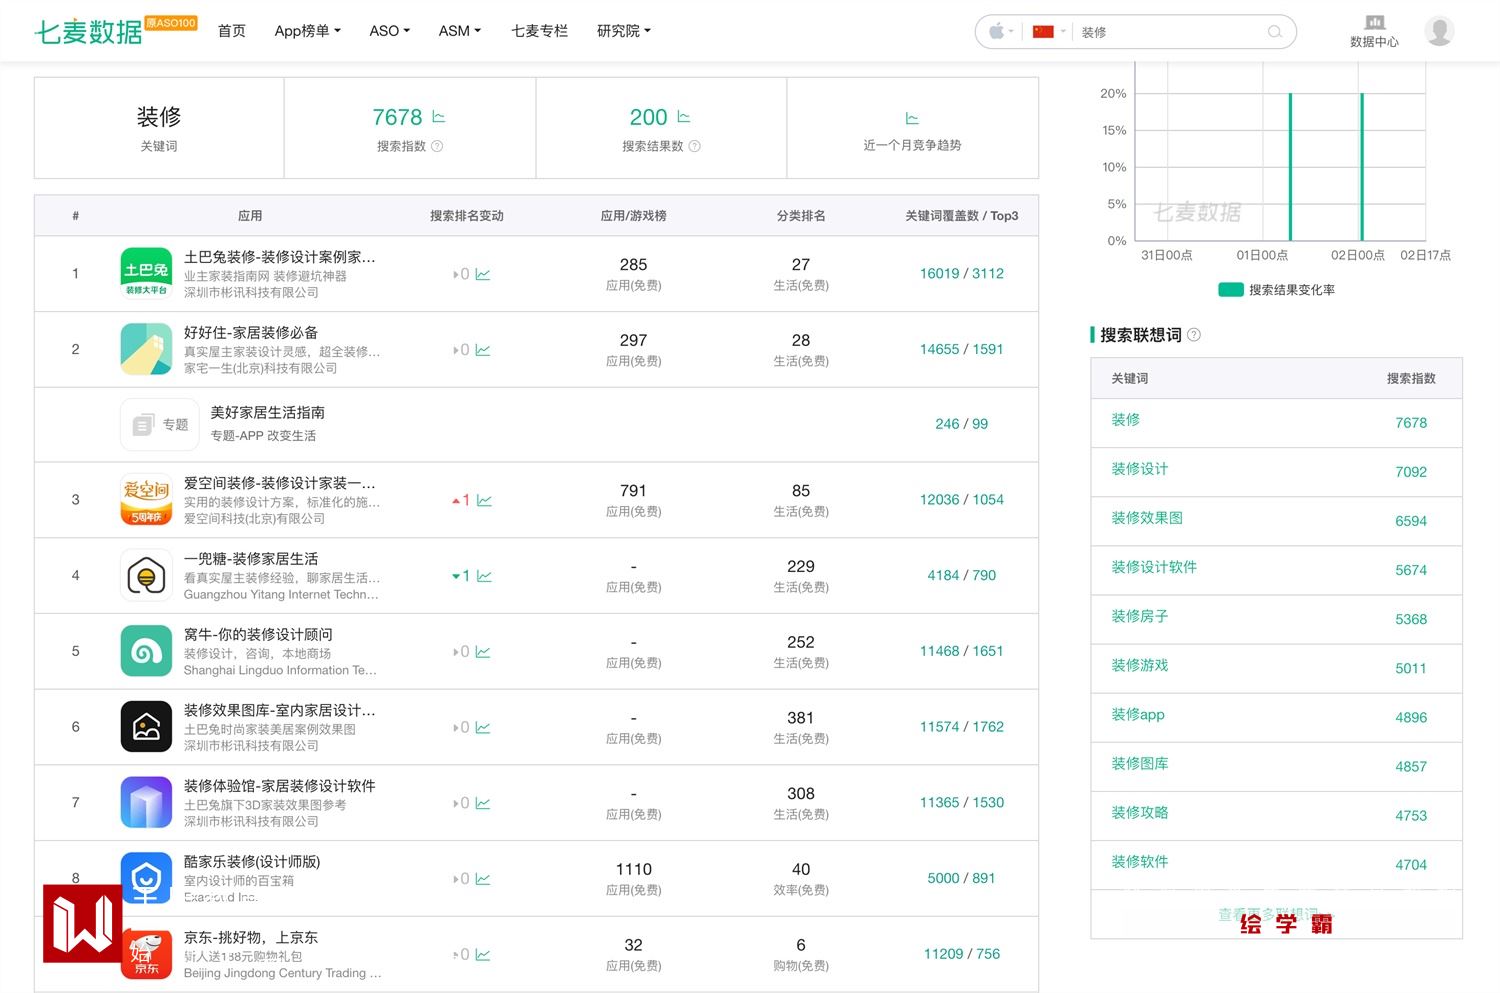Open 窝牛-你的装修设计顾问 app title

pos(258,635)
